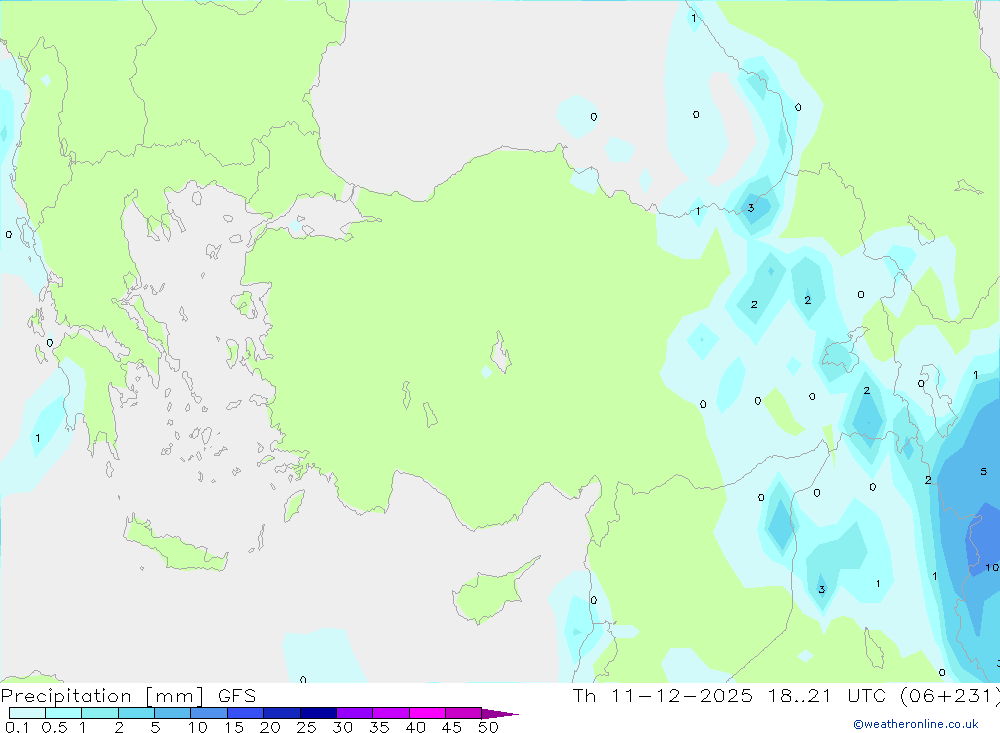Click the legend label "40"
Image resolution: width=1000 pixels, height=733 pixels.
tap(415, 727)
